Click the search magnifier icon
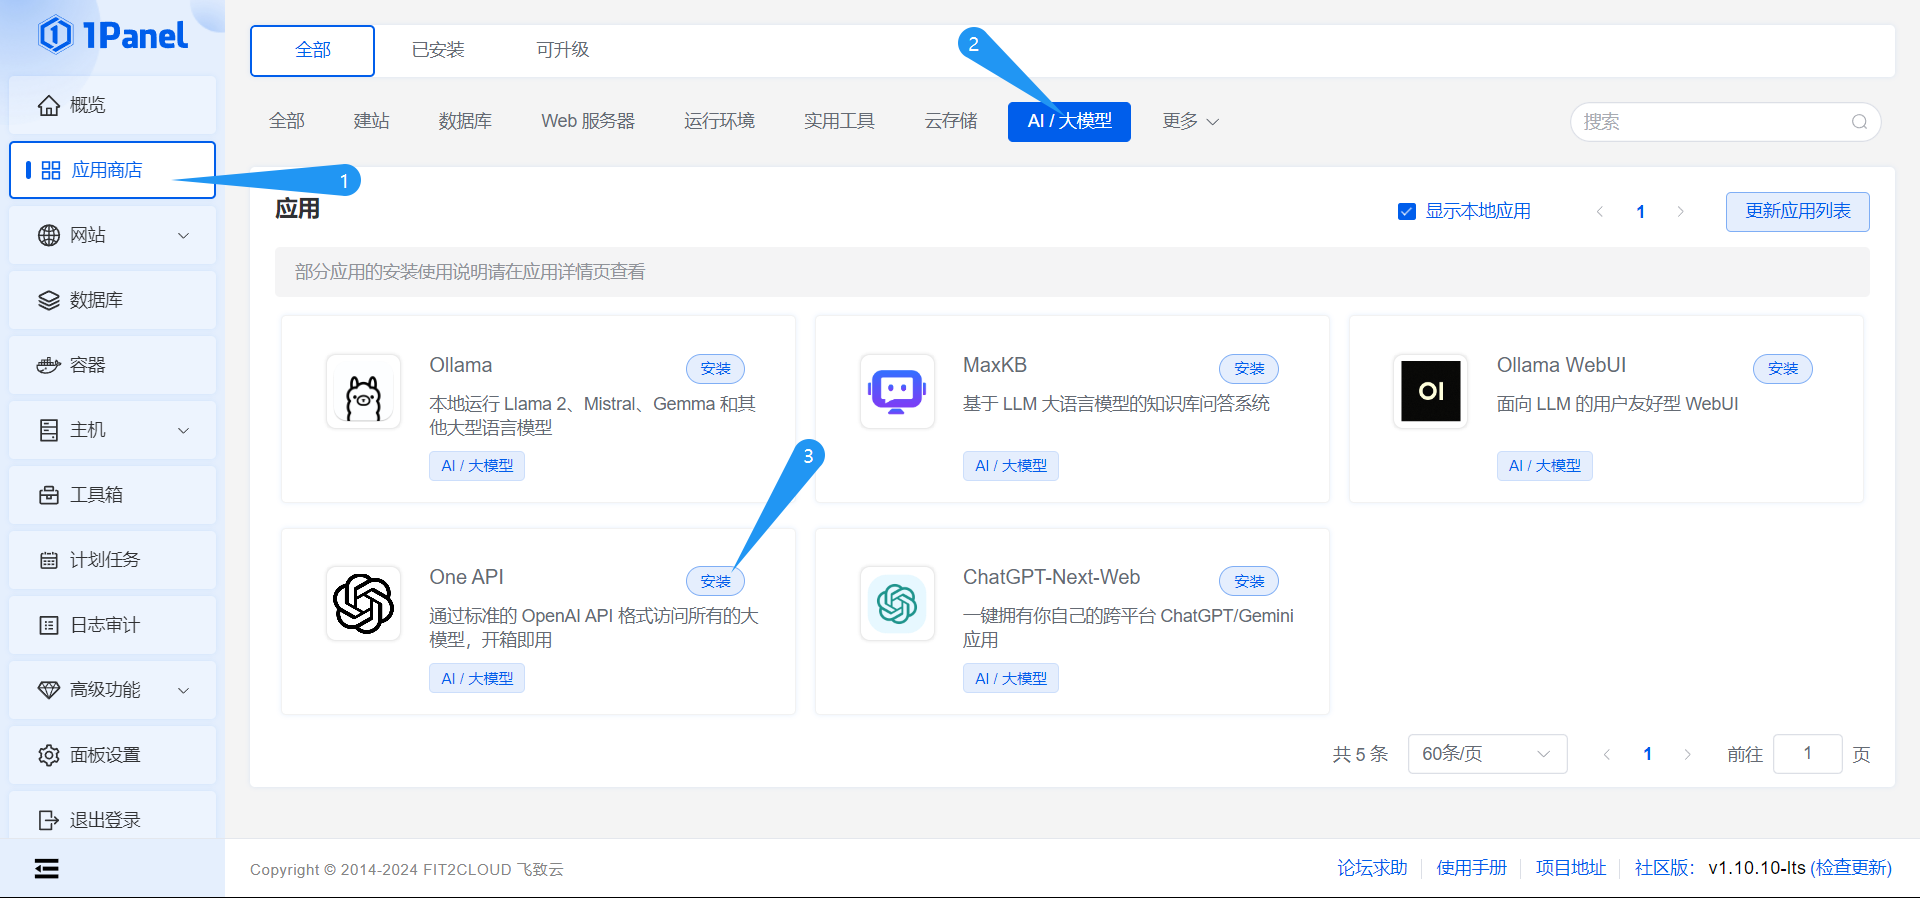The width and height of the screenshot is (1920, 898). (x=1859, y=122)
